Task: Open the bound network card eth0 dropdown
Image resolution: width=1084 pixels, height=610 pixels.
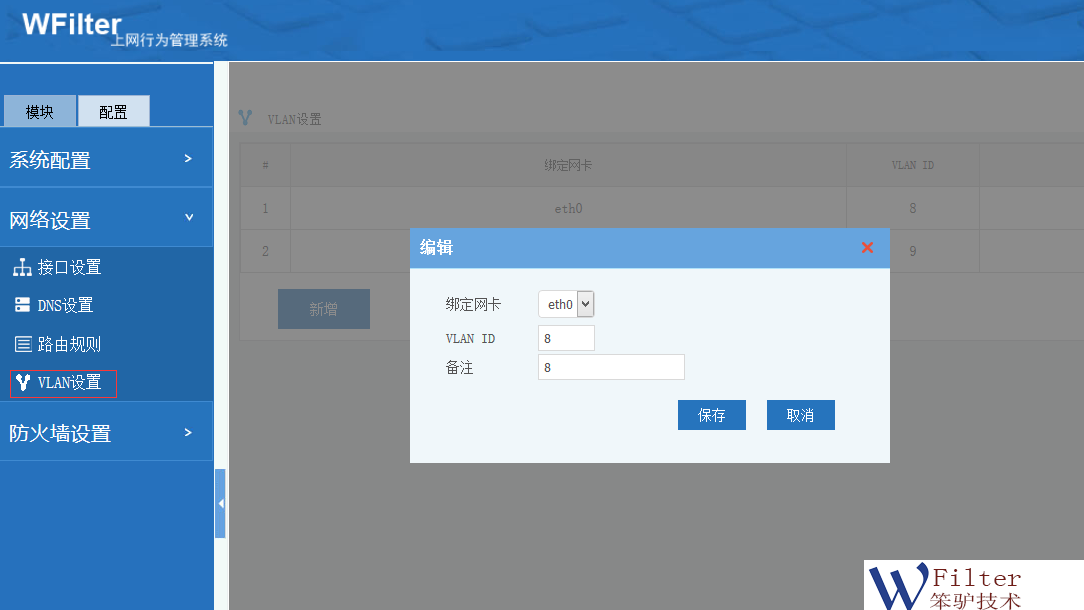Action: [x=566, y=304]
